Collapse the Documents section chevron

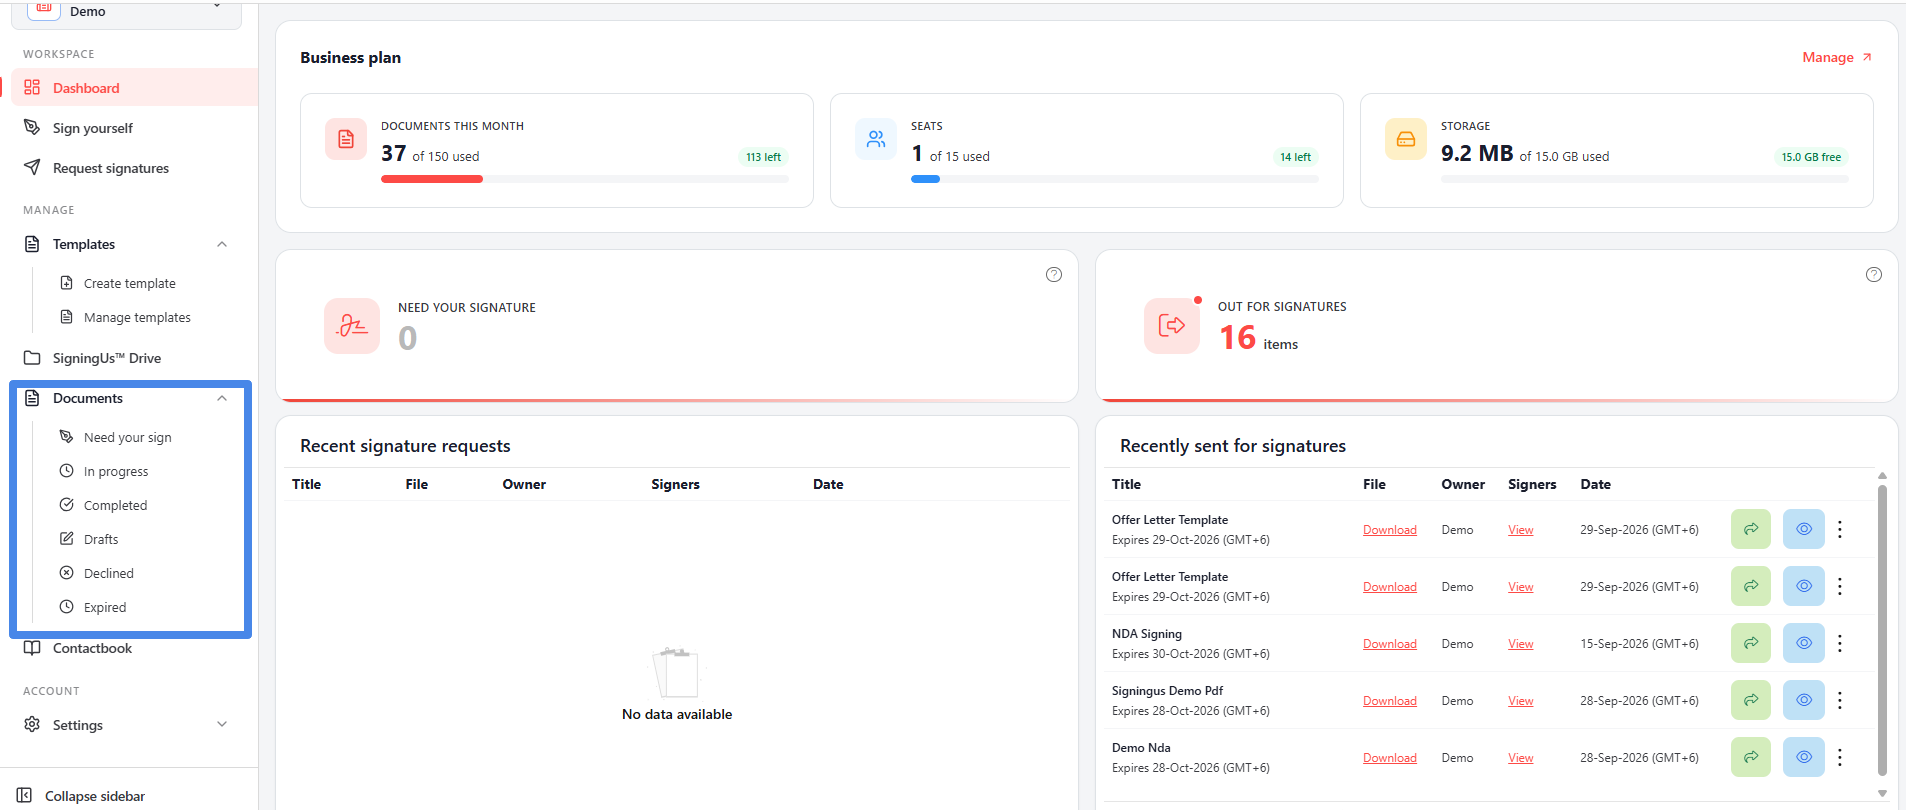click(x=222, y=398)
